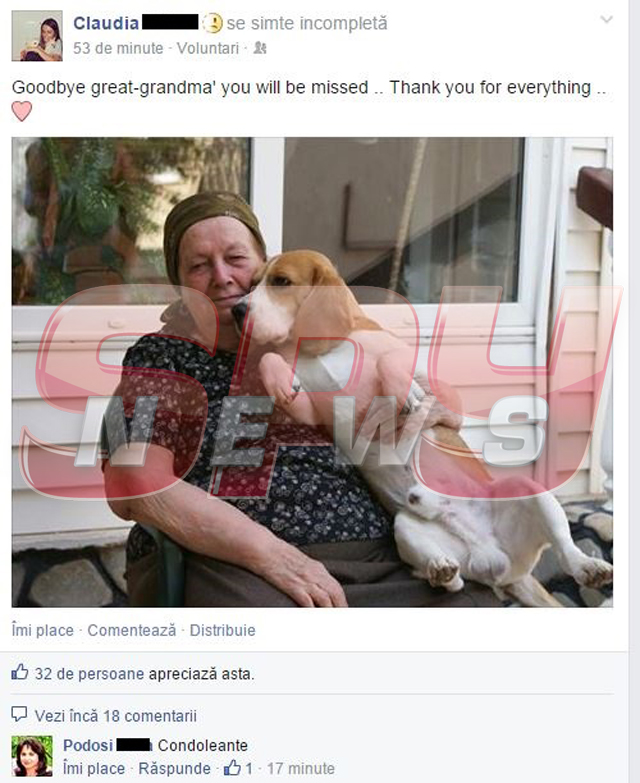
Task: Like the post with Îmi place
Action: pos(43,630)
